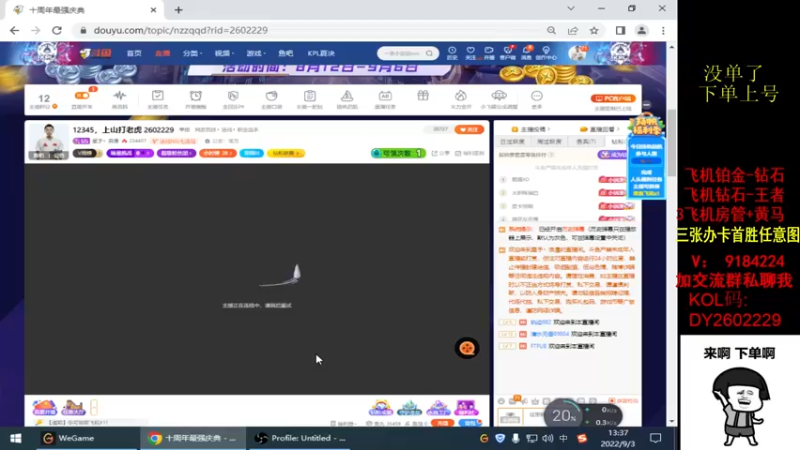Open 鱼吧 in the Douyu nav
The width and height of the screenshot is (800, 450).
tap(286, 53)
